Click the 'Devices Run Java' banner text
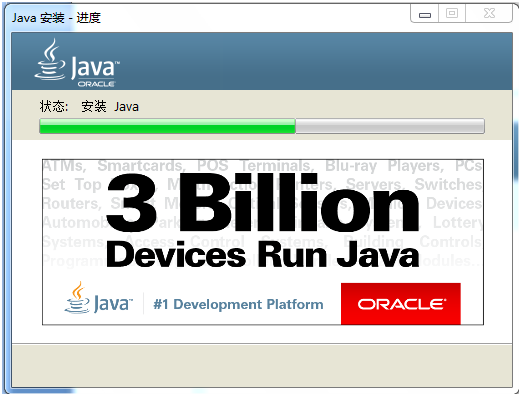 click(262, 254)
